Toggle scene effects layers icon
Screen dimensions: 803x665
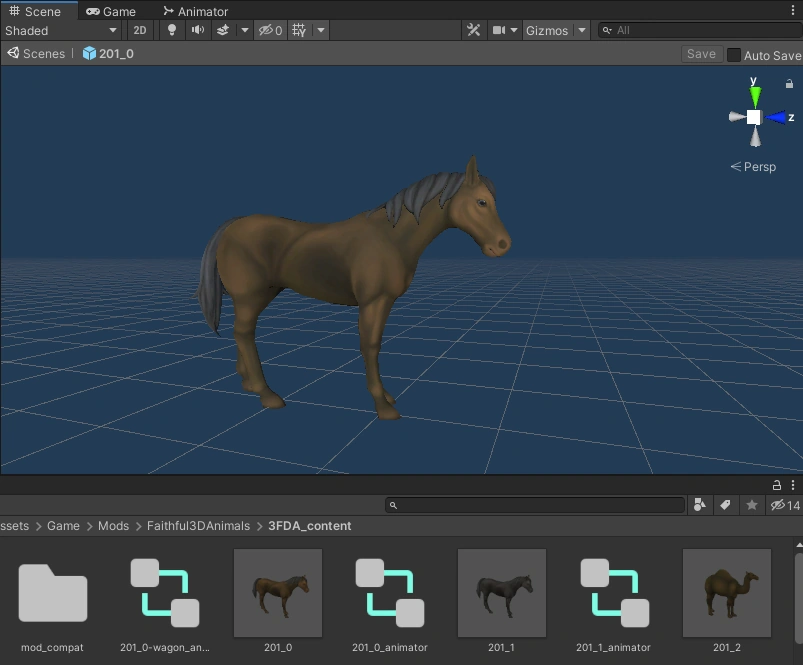[x=223, y=30]
